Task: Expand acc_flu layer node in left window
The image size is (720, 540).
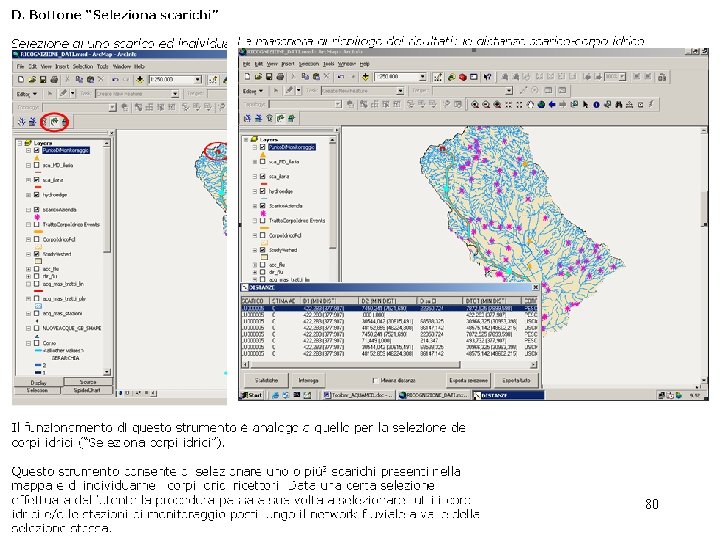Action: point(28,269)
